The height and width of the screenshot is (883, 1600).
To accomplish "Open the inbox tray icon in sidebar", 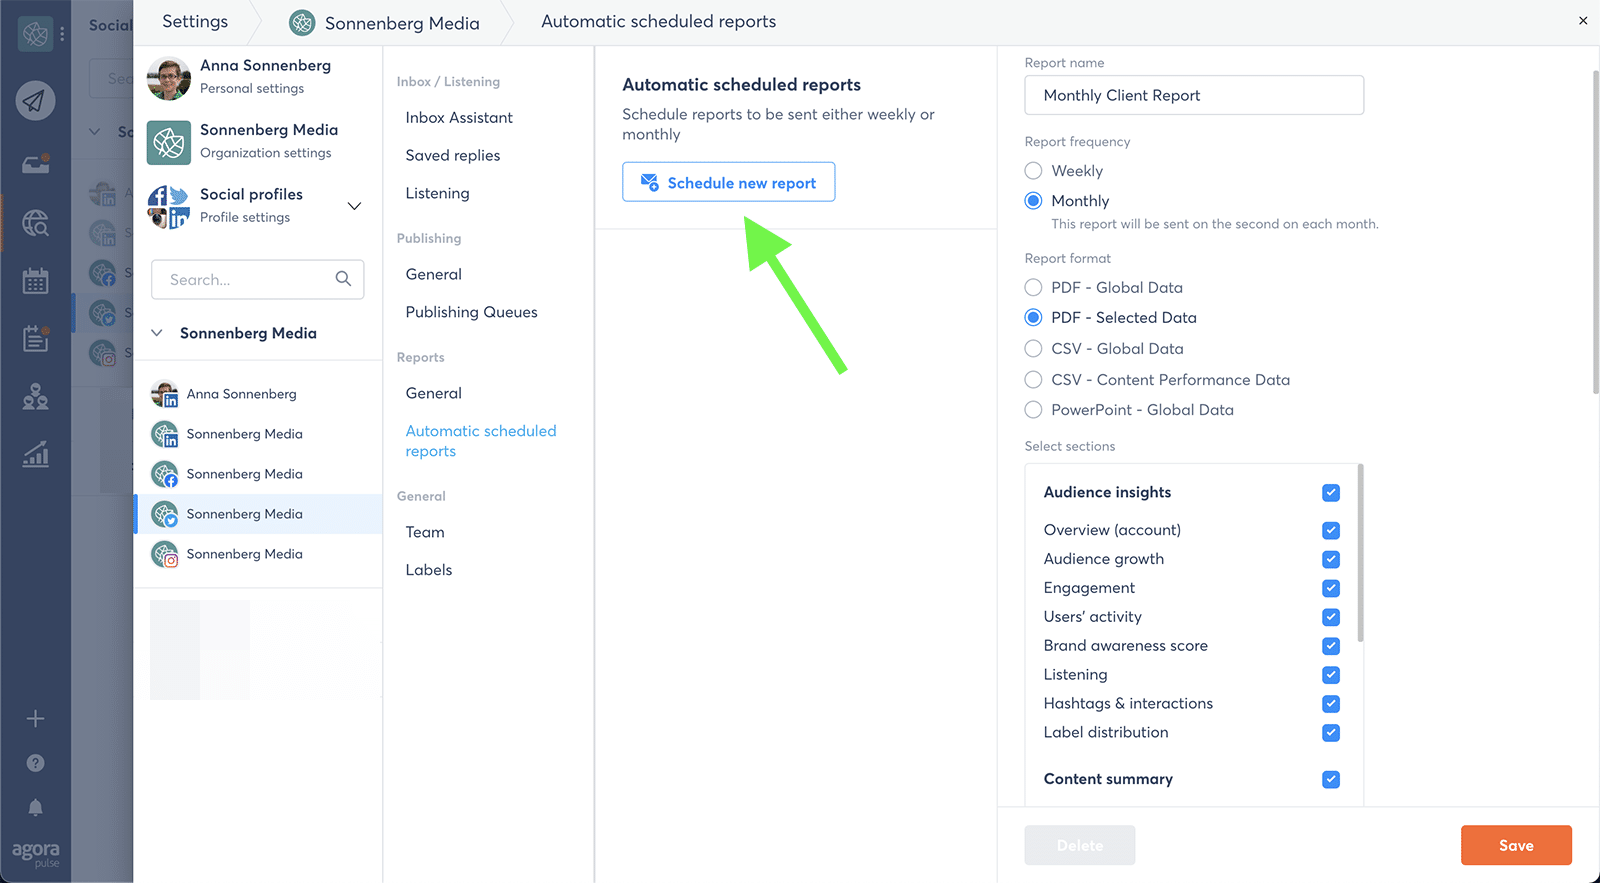I will pyautogui.click(x=35, y=163).
